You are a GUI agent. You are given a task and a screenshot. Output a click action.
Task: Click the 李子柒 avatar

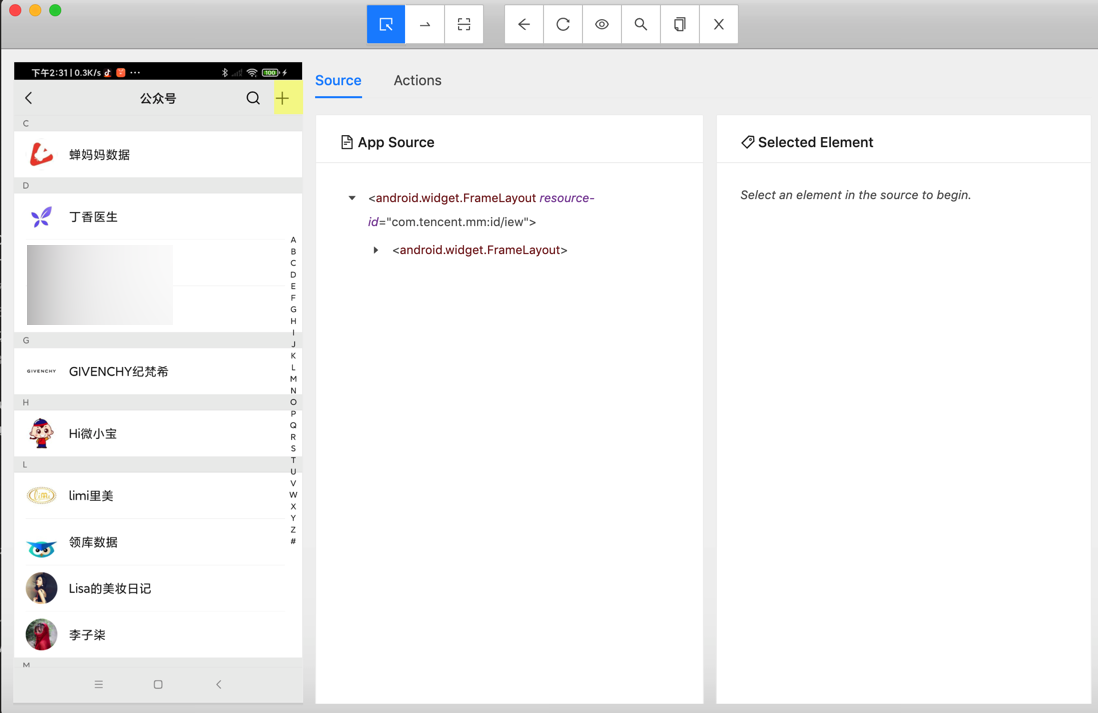(x=41, y=635)
